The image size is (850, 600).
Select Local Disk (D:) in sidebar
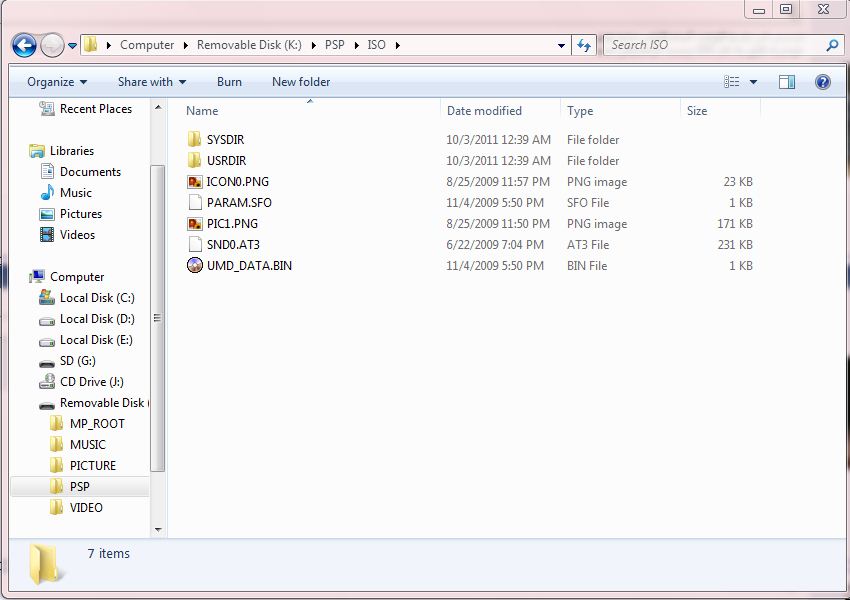(x=87, y=319)
